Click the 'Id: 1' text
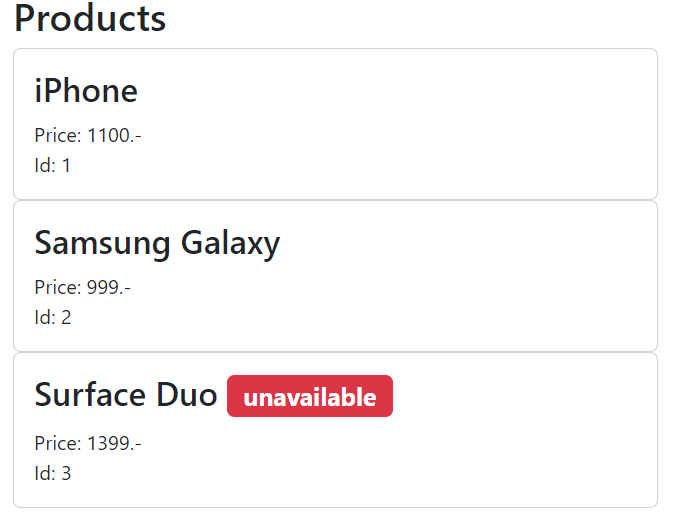 [53, 165]
